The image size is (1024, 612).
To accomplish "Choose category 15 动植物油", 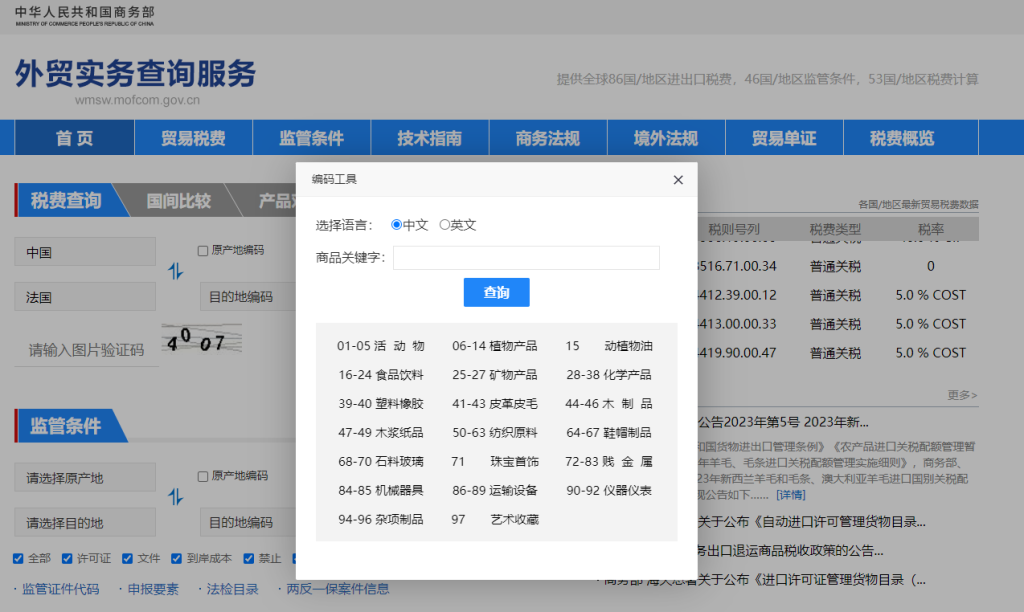I will (x=609, y=346).
